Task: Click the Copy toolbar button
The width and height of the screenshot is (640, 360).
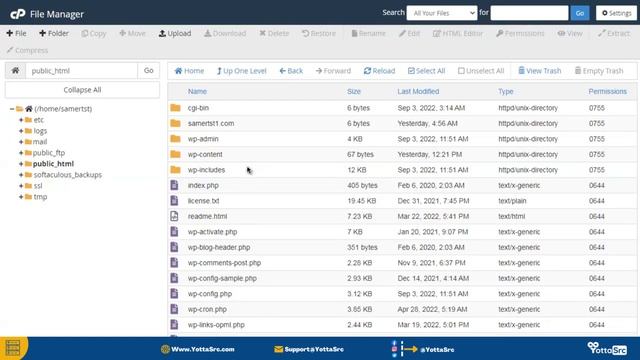Action: (93, 33)
